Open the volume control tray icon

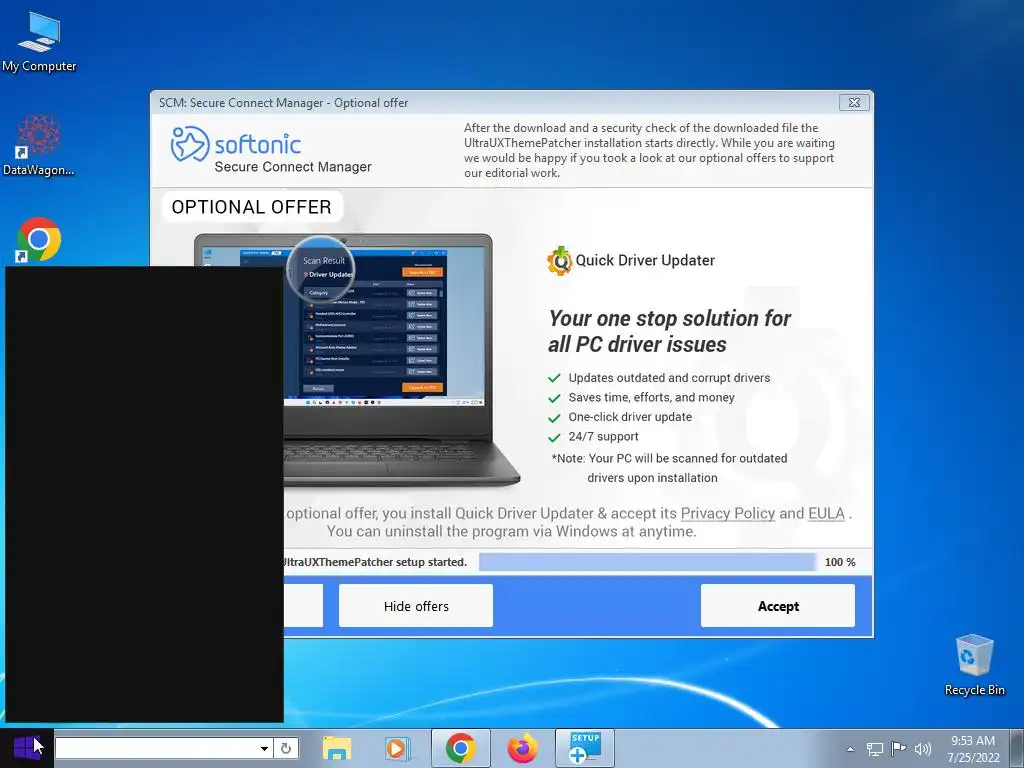[923, 749]
